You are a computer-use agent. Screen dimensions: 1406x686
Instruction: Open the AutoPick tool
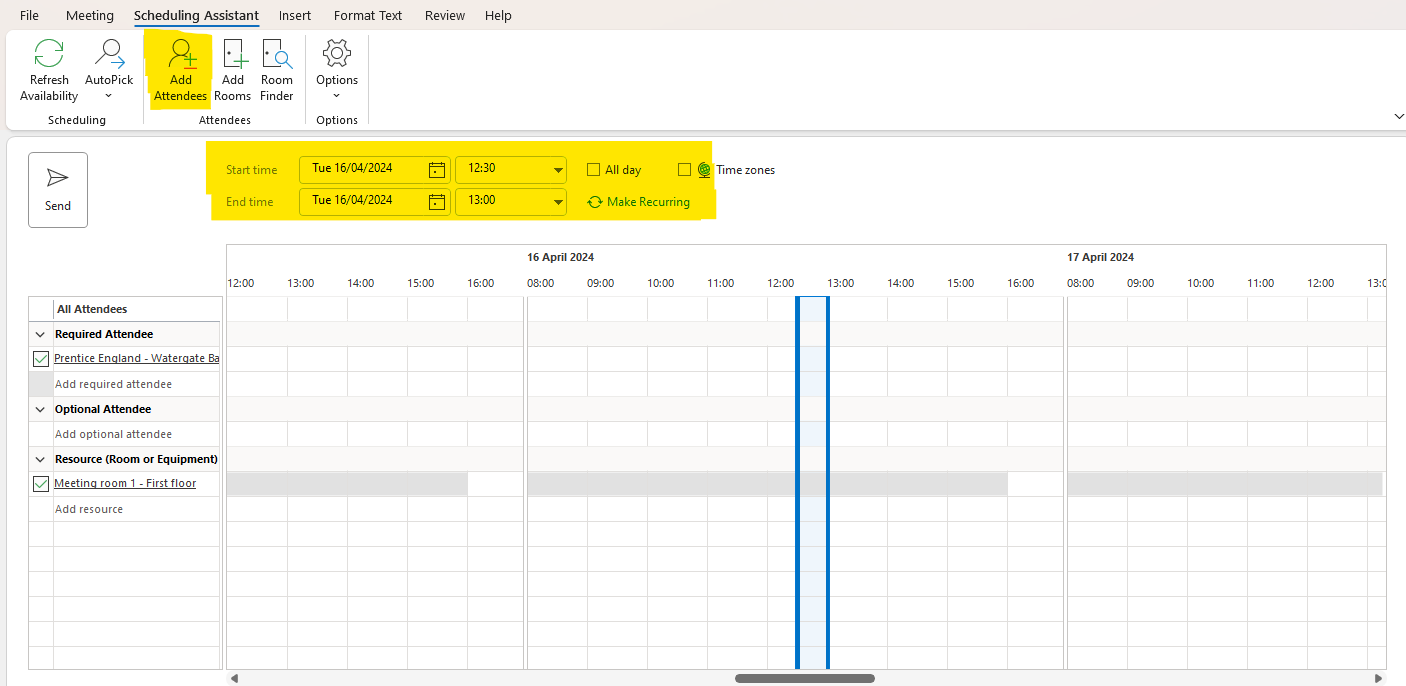point(108,55)
